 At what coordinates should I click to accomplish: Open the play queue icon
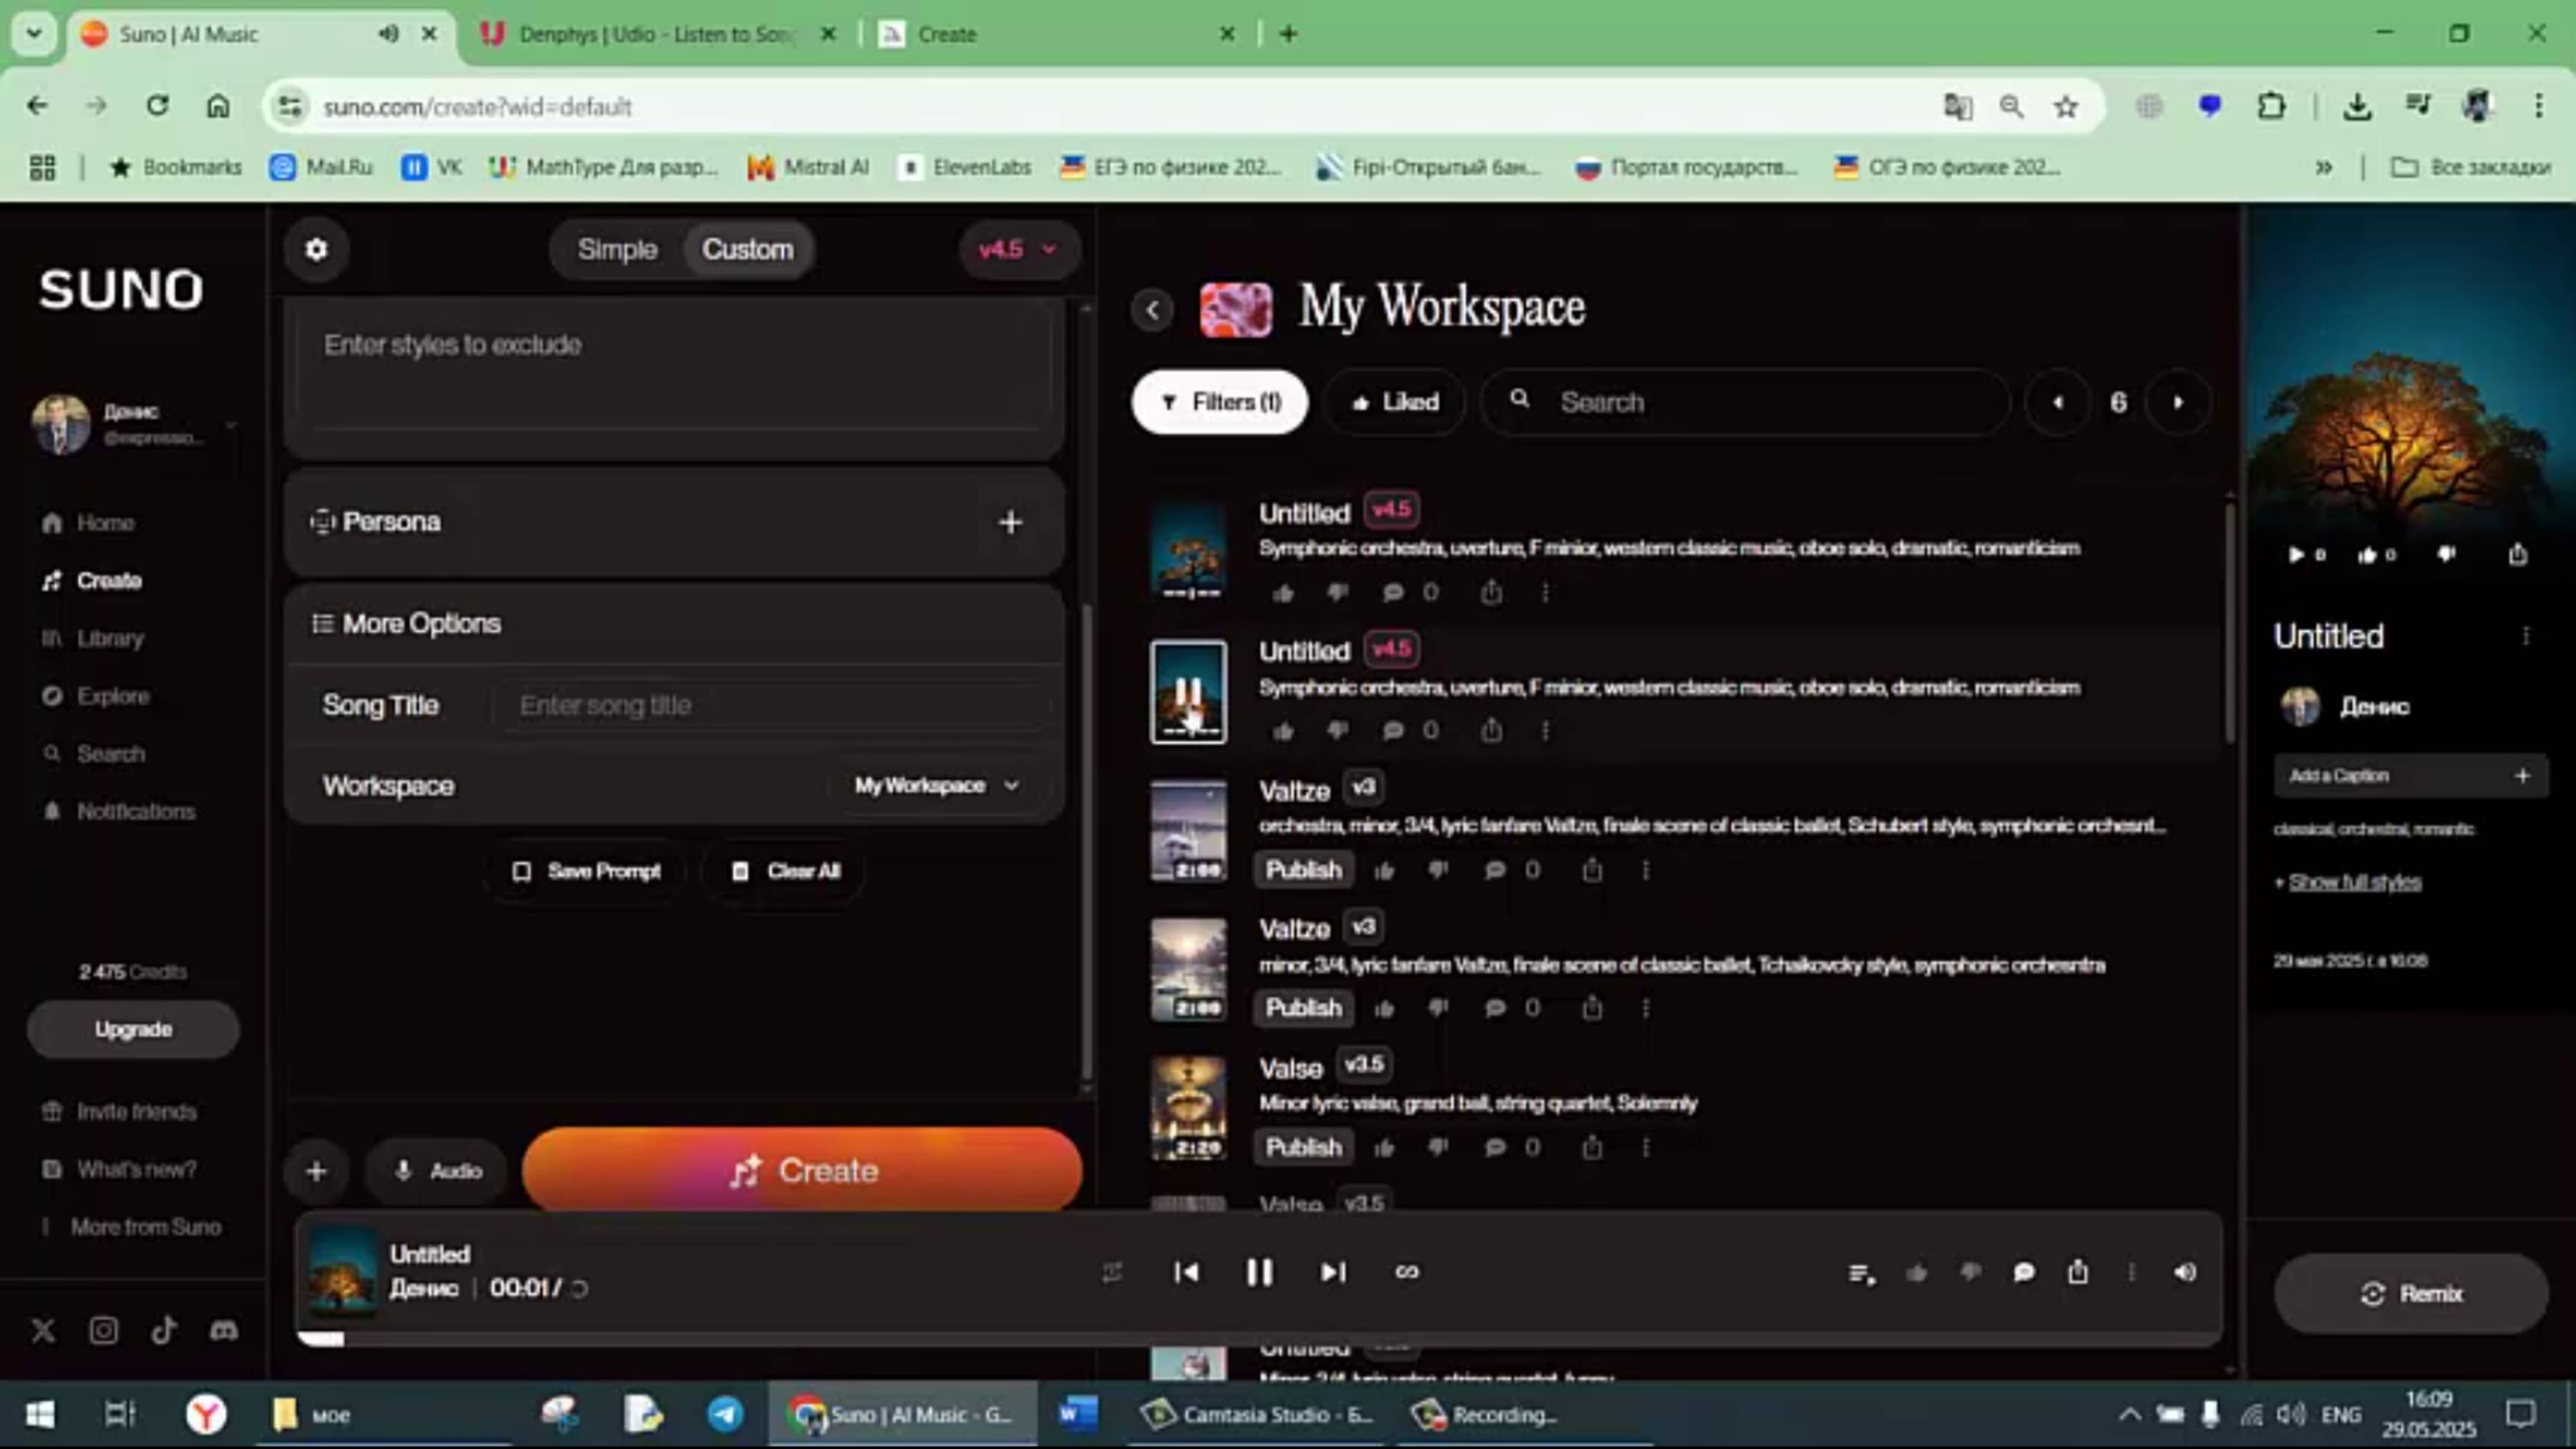click(1861, 1273)
